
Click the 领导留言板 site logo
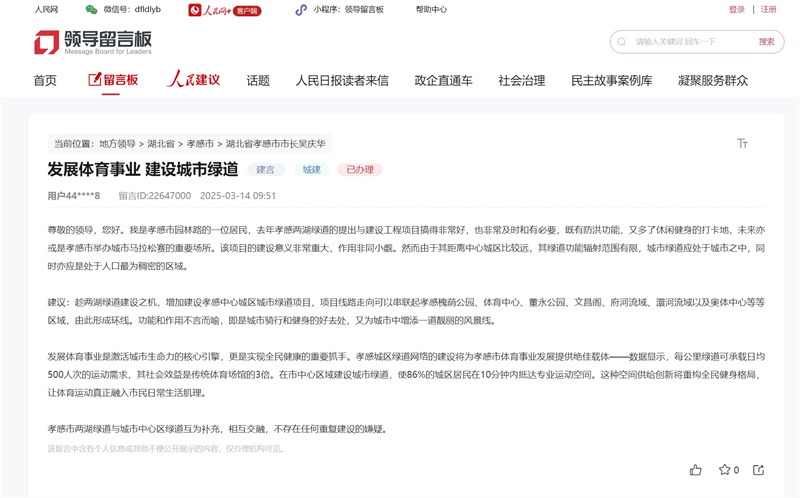pyautogui.click(x=93, y=42)
